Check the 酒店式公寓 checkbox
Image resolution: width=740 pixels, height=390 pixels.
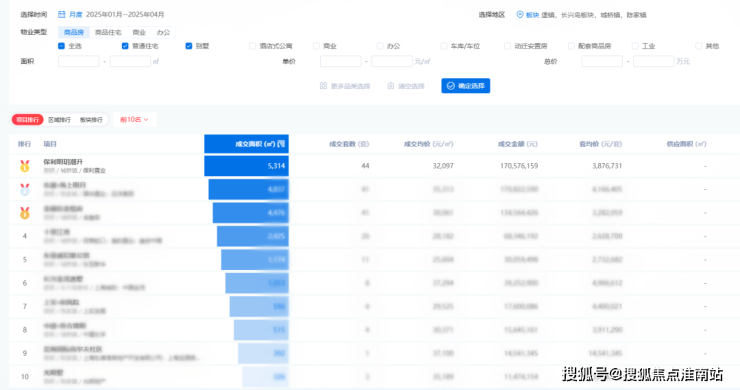point(252,46)
